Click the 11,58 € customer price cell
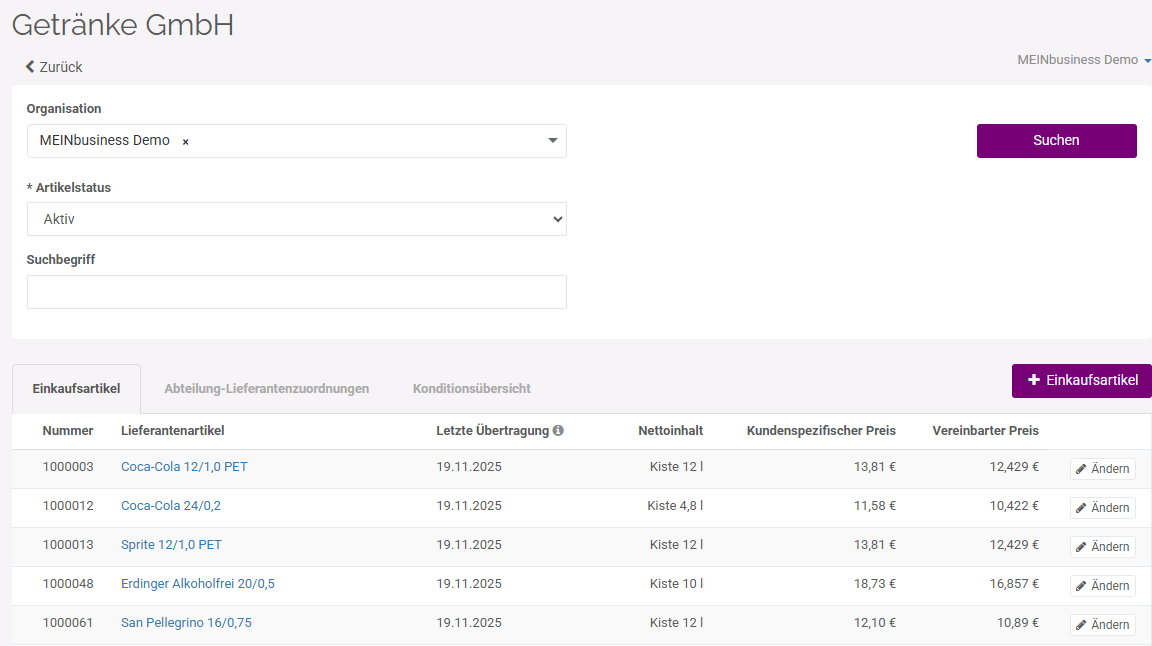This screenshot has width=1152, height=646. coord(875,506)
